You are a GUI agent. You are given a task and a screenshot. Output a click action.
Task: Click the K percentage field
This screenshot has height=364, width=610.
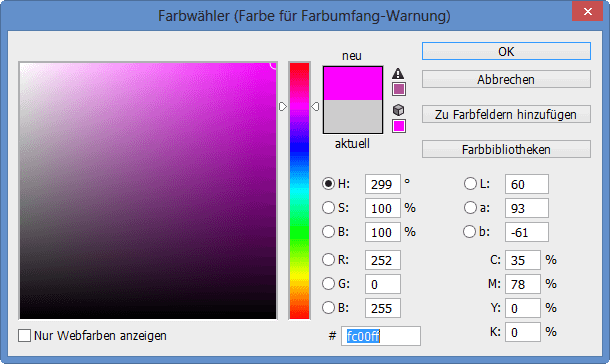coord(523,332)
